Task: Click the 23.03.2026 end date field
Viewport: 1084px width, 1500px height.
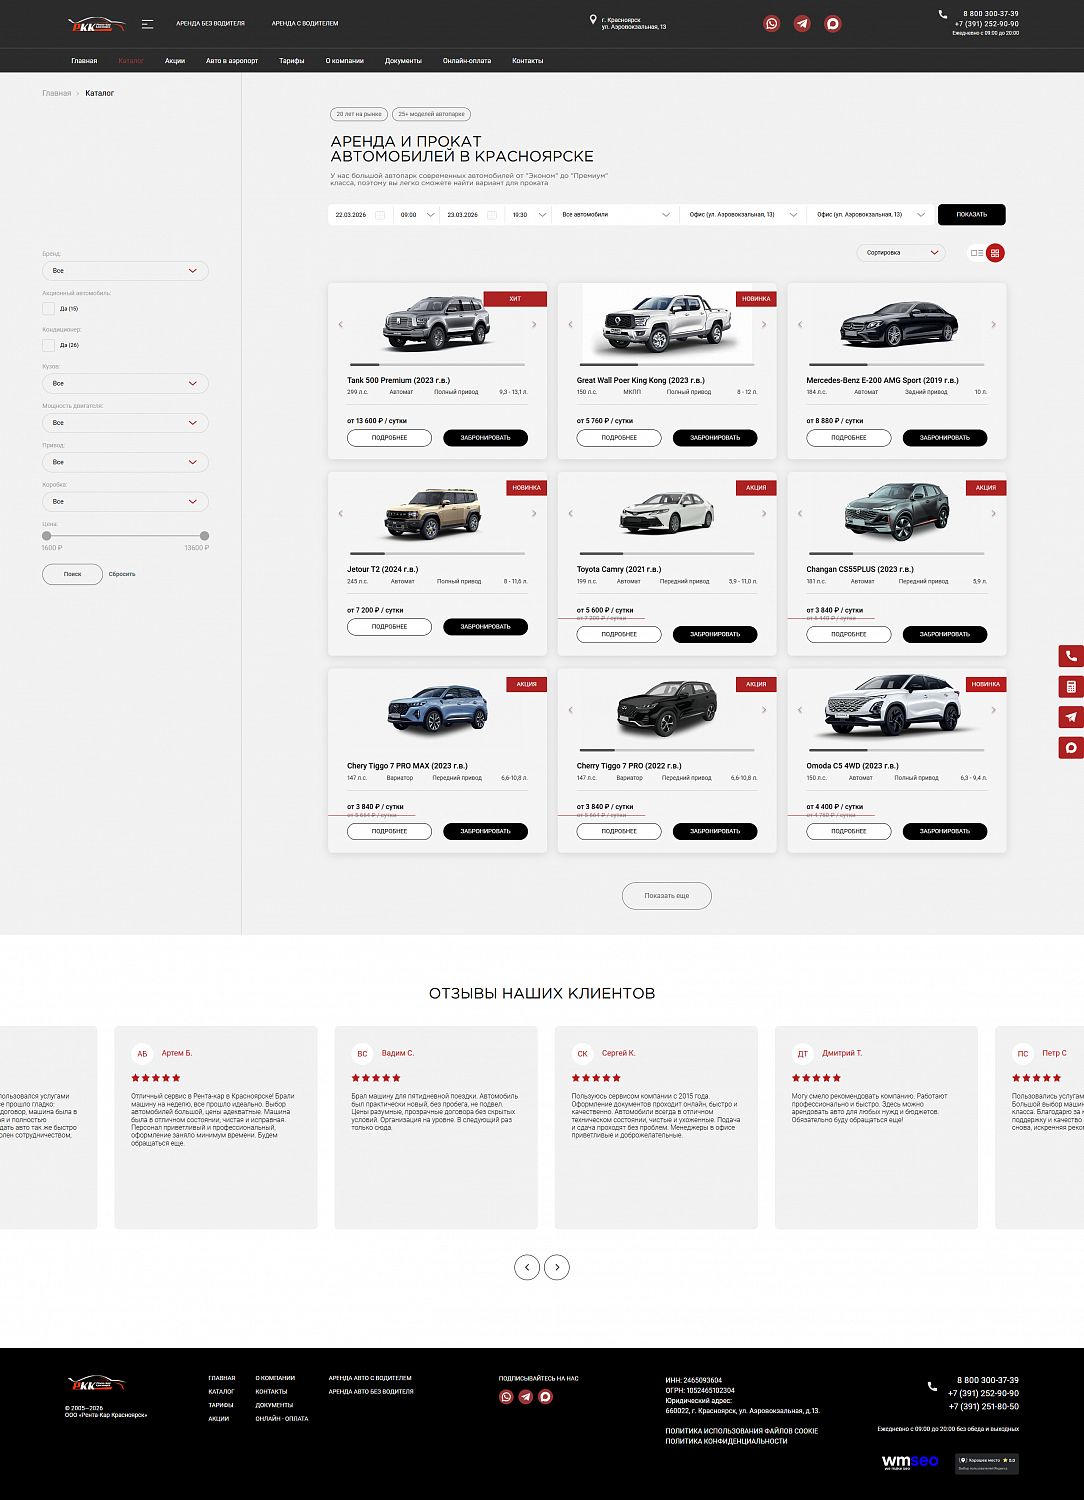Action: click(x=472, y=215)
